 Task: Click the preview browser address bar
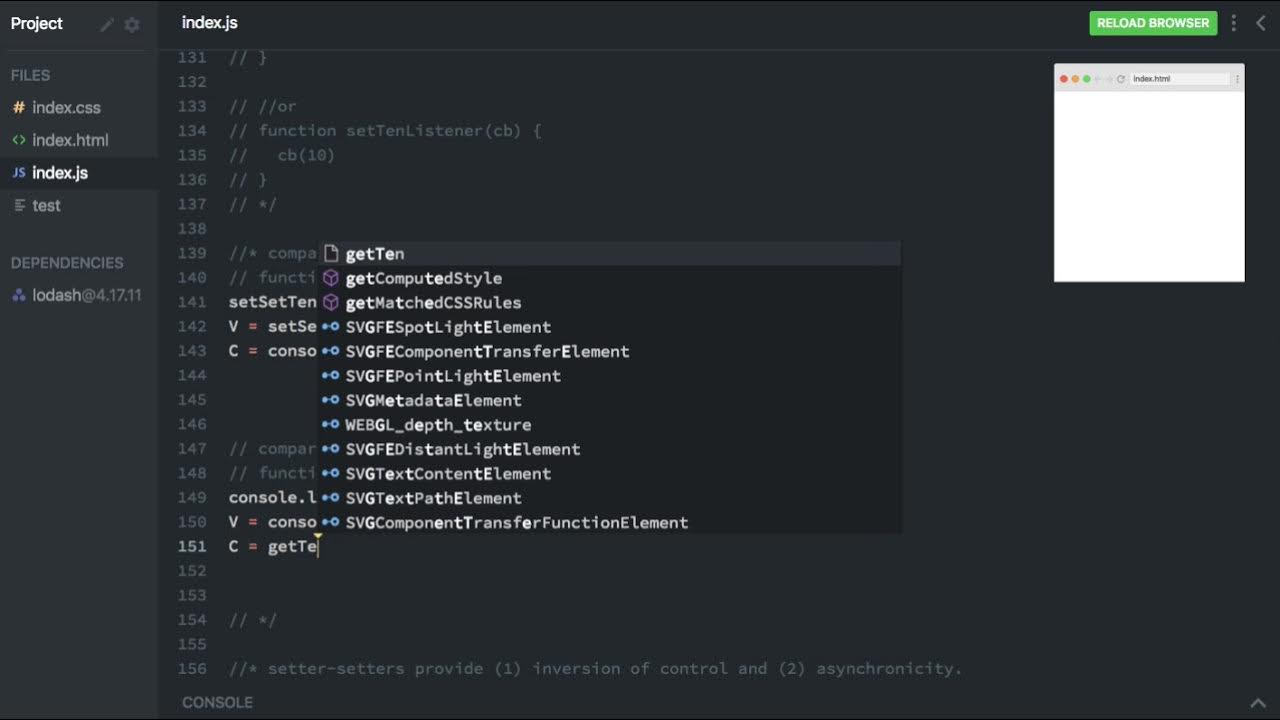[x=1179, y=79]
